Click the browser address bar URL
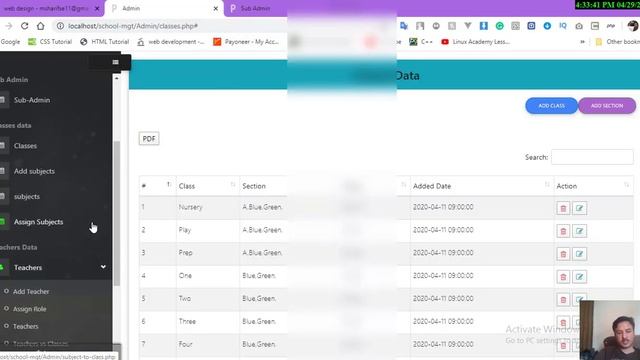Image resolution: width=640 pixels, height=360 pixels. tap(133, 26)
